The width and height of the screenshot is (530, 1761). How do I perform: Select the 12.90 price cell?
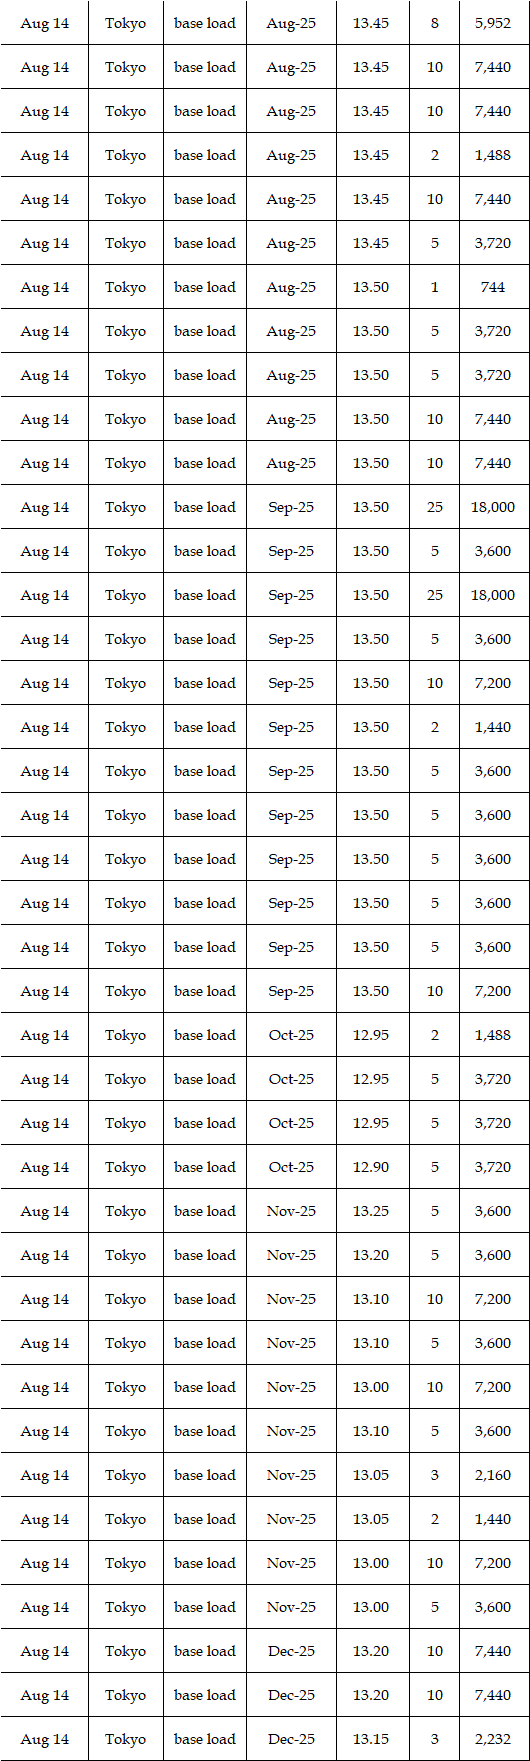(371, 1167)
